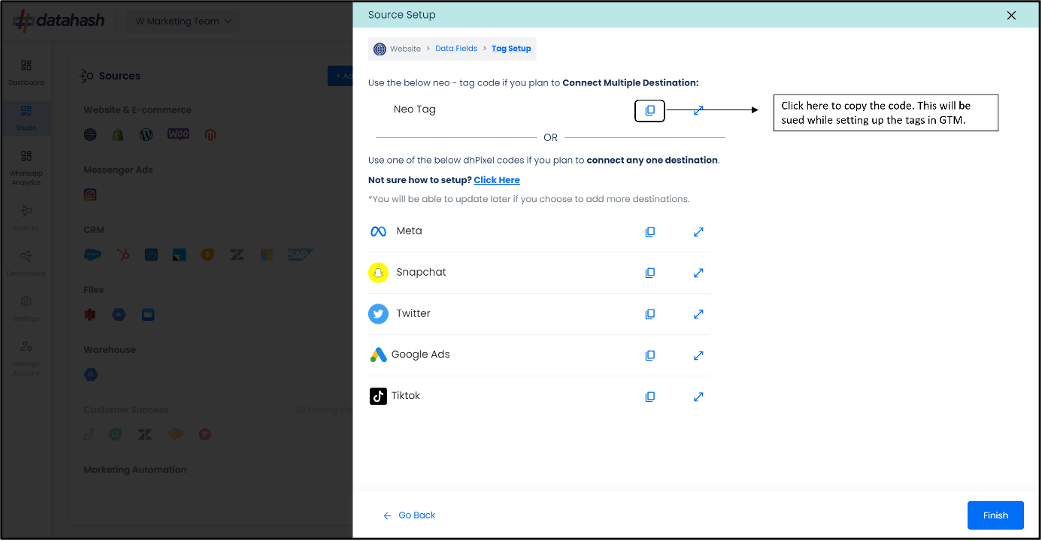This screenshot has height=541, width=1041.
Task: Select the HubSpot CRM icon
Action: click(x=123, y=254)
